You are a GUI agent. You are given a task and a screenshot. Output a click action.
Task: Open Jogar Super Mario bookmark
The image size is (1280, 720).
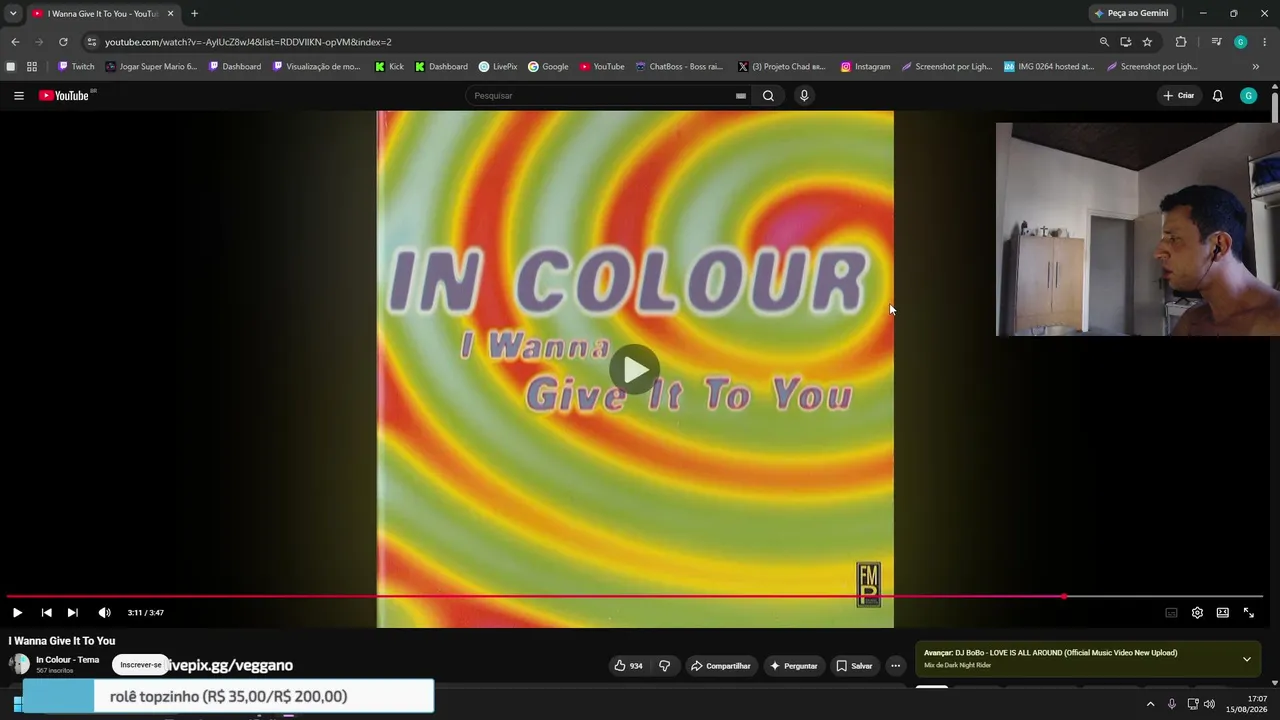pos(152,67)
